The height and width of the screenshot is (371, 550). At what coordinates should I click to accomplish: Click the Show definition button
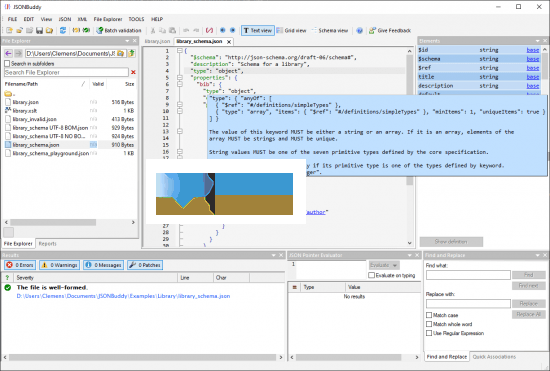point(451,242)
